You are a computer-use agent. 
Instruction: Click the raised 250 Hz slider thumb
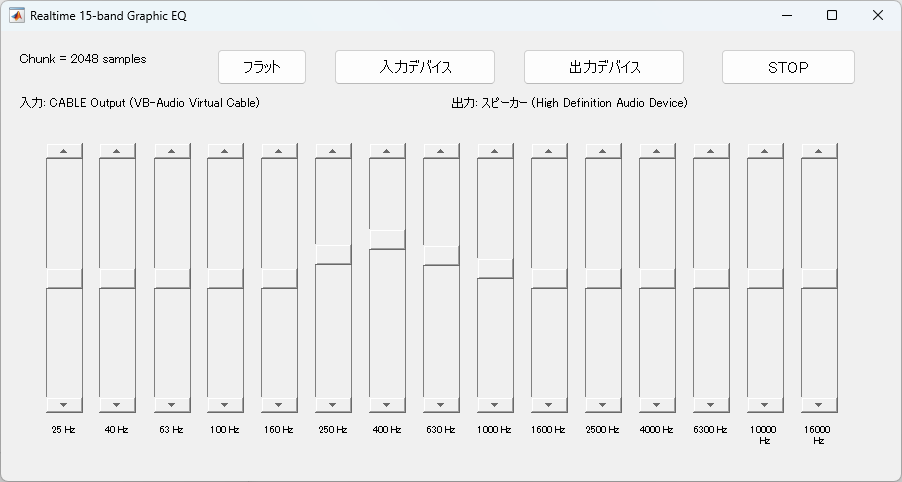(x=333, y=255)
